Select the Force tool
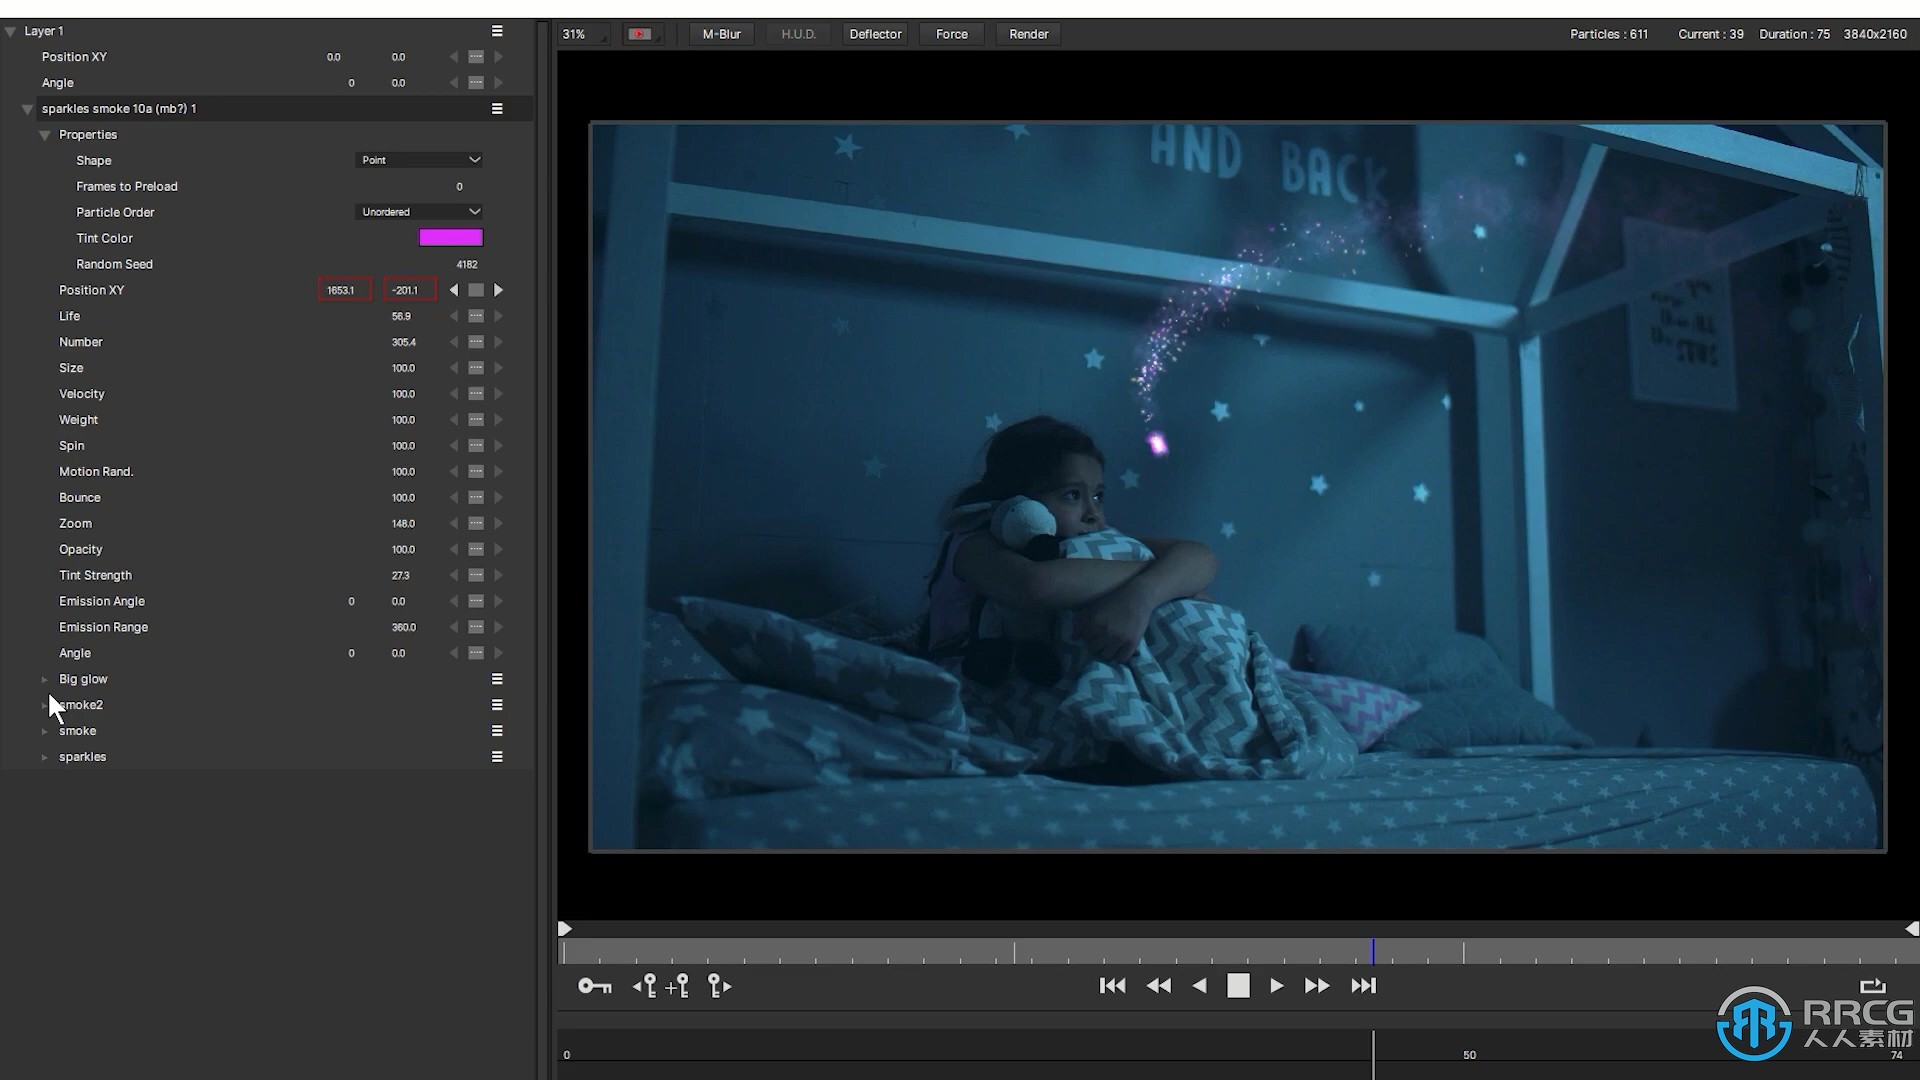 pos(952,34)
